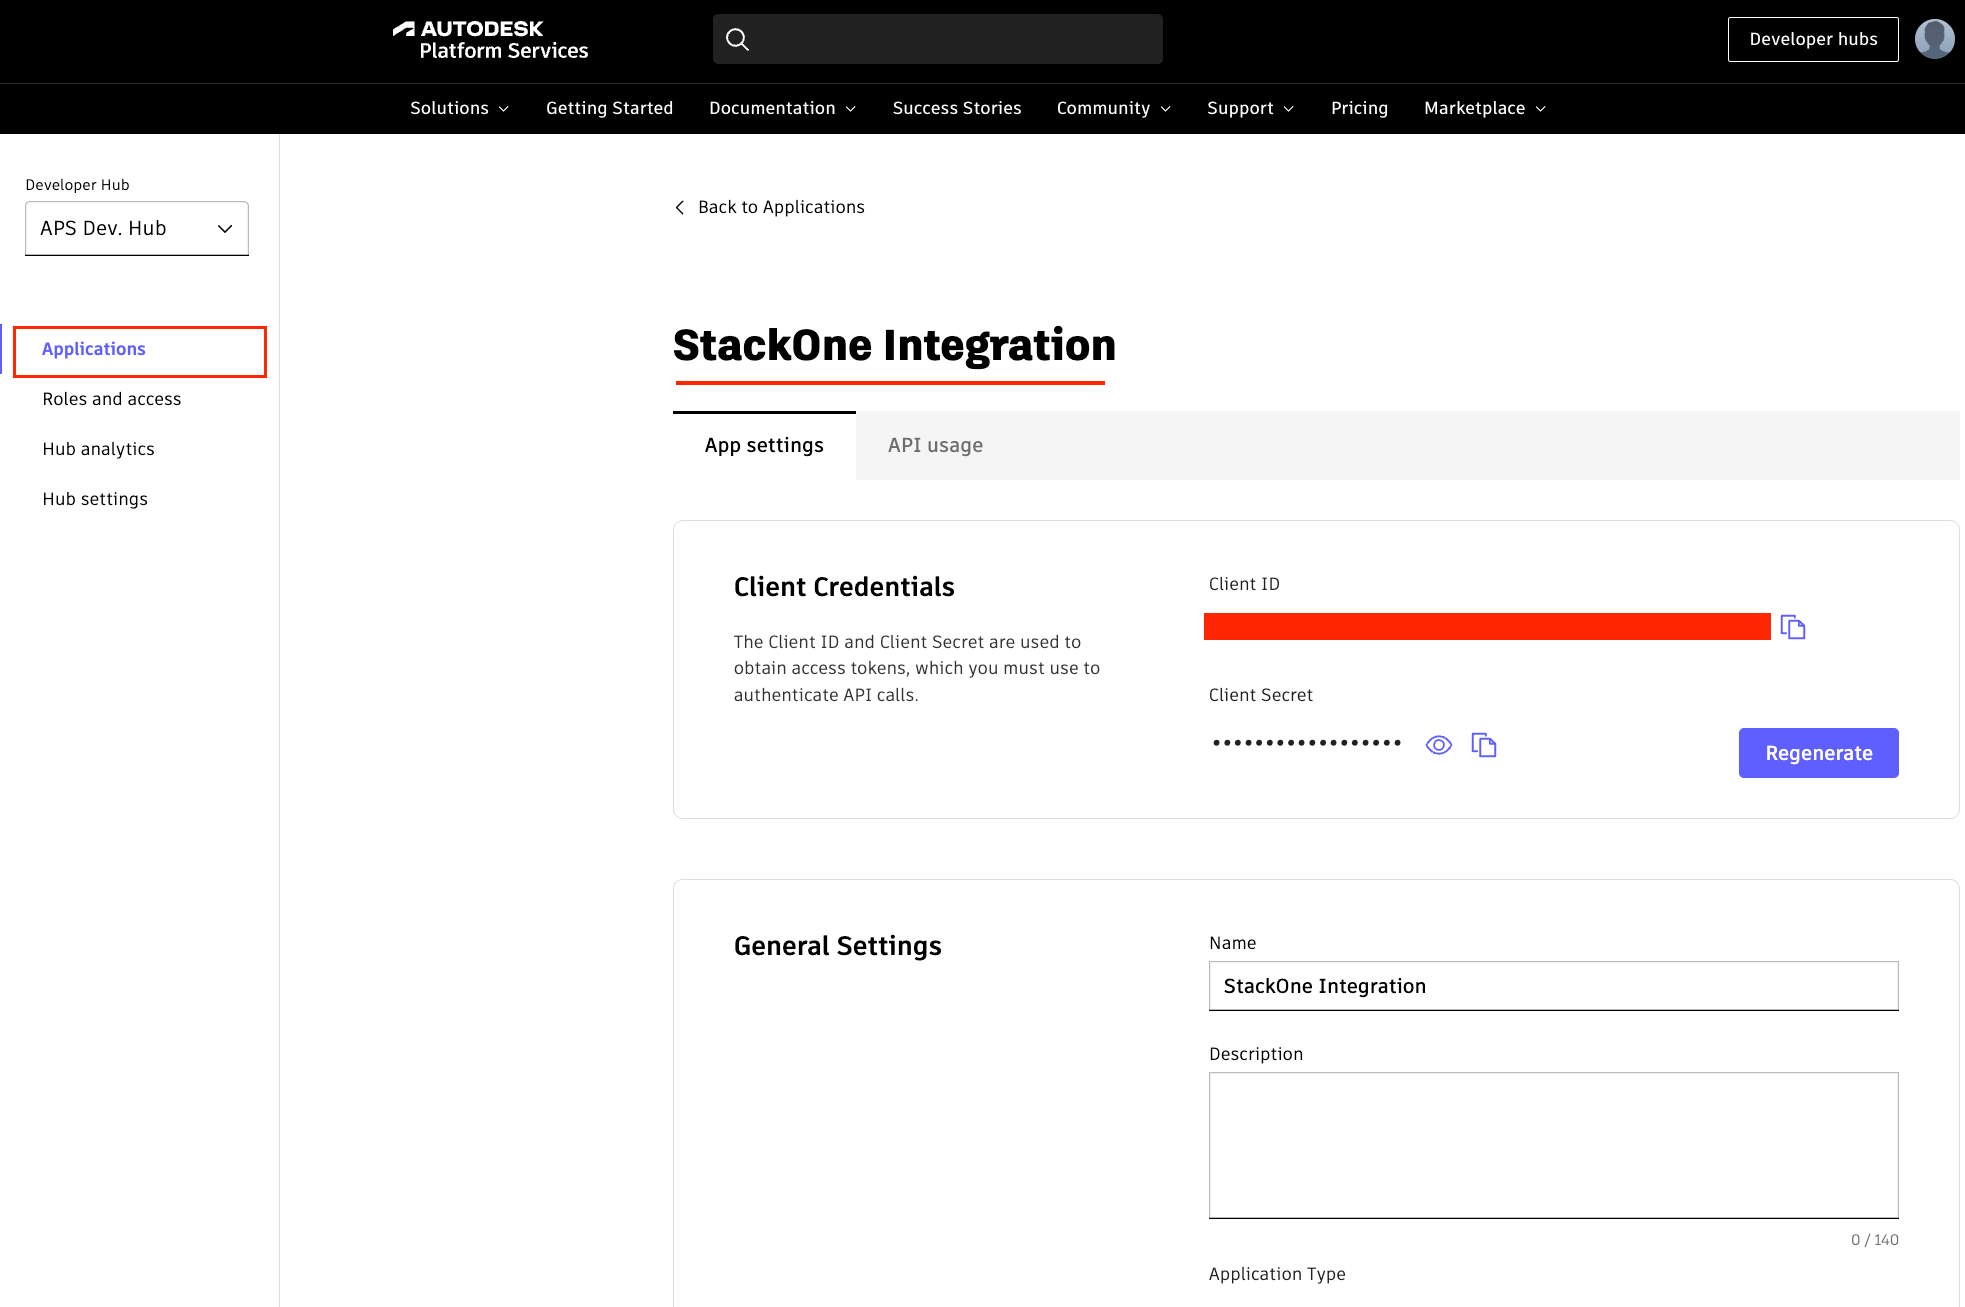Open Hub settings

95,499
